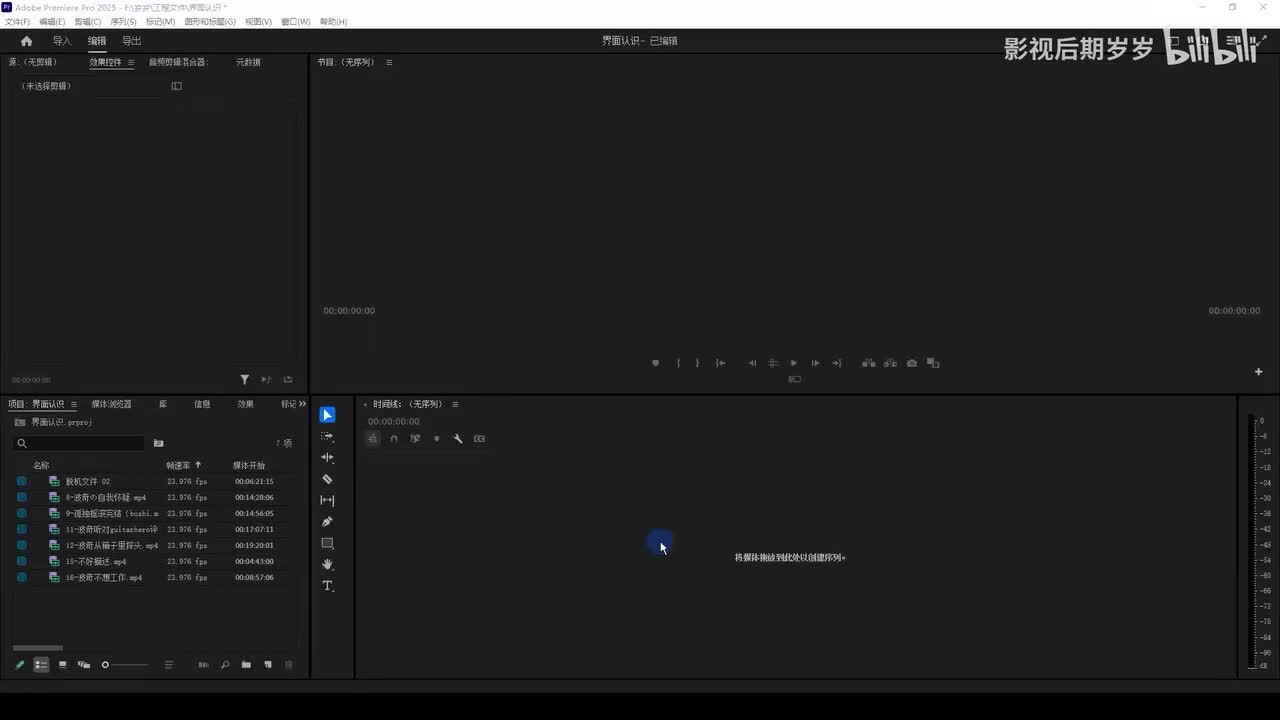Open the Program monitor button editor plus
This screenshot has width=1280, height=720.
[x=1259, y=372]
